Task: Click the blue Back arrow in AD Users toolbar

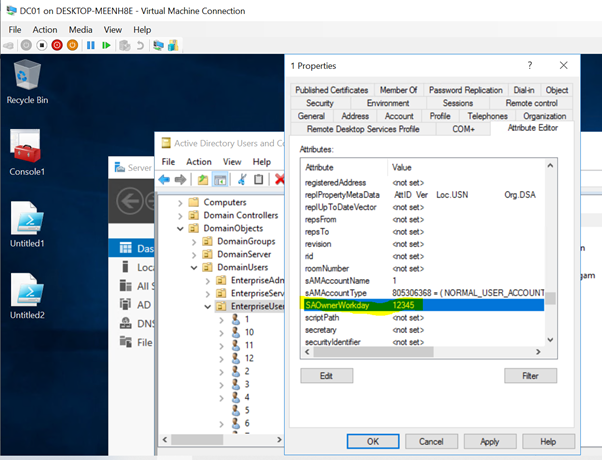Action: pos(164,179)
